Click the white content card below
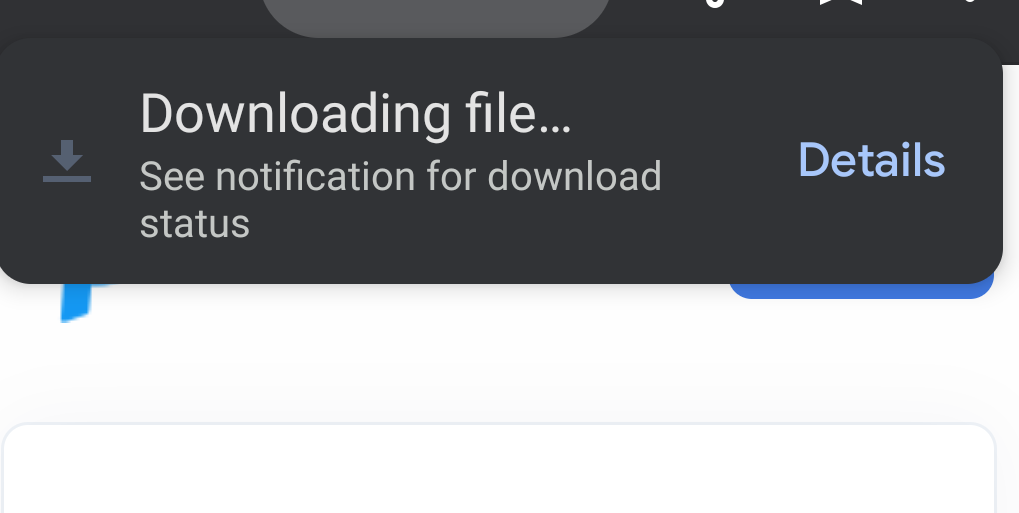 click(499, 468)
